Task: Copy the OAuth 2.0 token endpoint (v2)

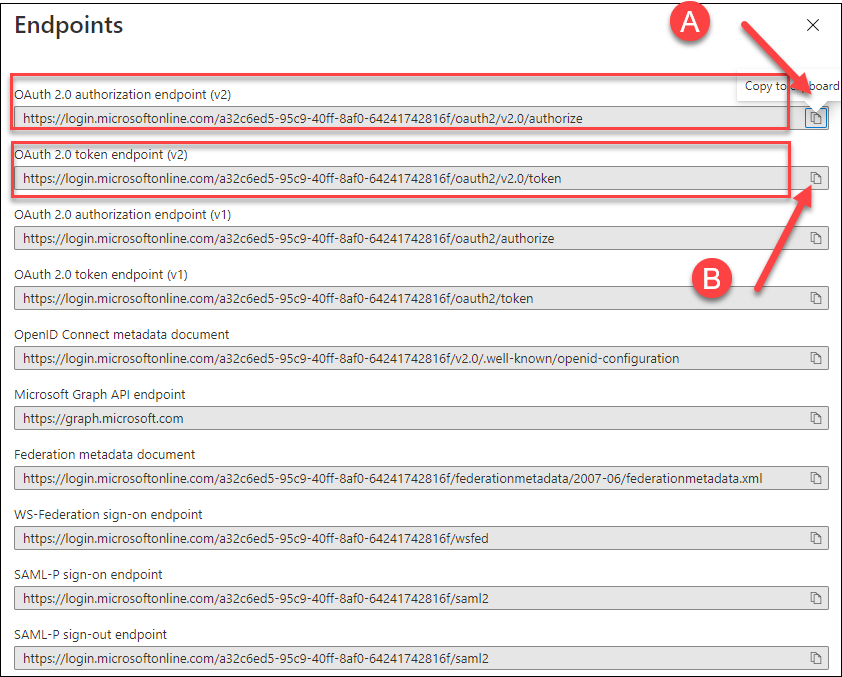Action: (x=816, y=178)
